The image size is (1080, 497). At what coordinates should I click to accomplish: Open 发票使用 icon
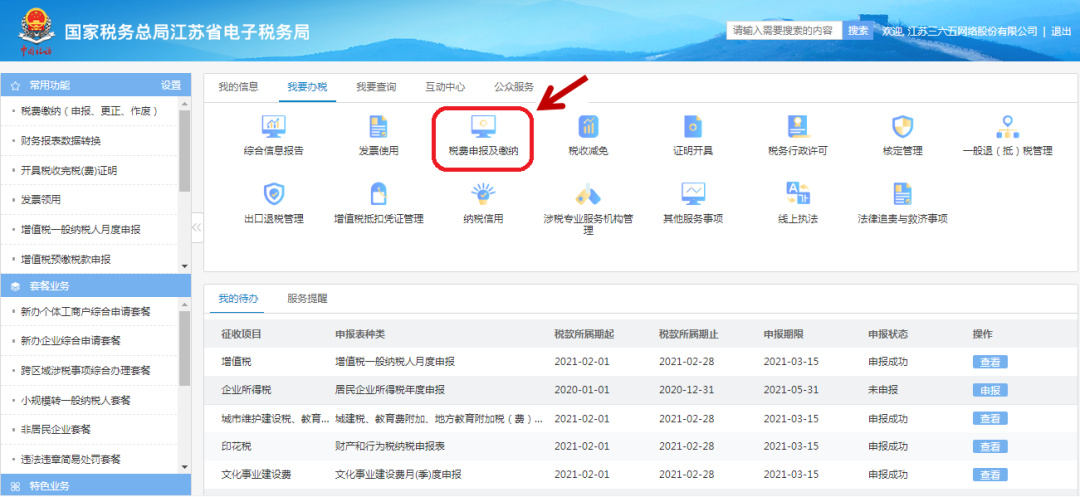click(x=379, y=127)
